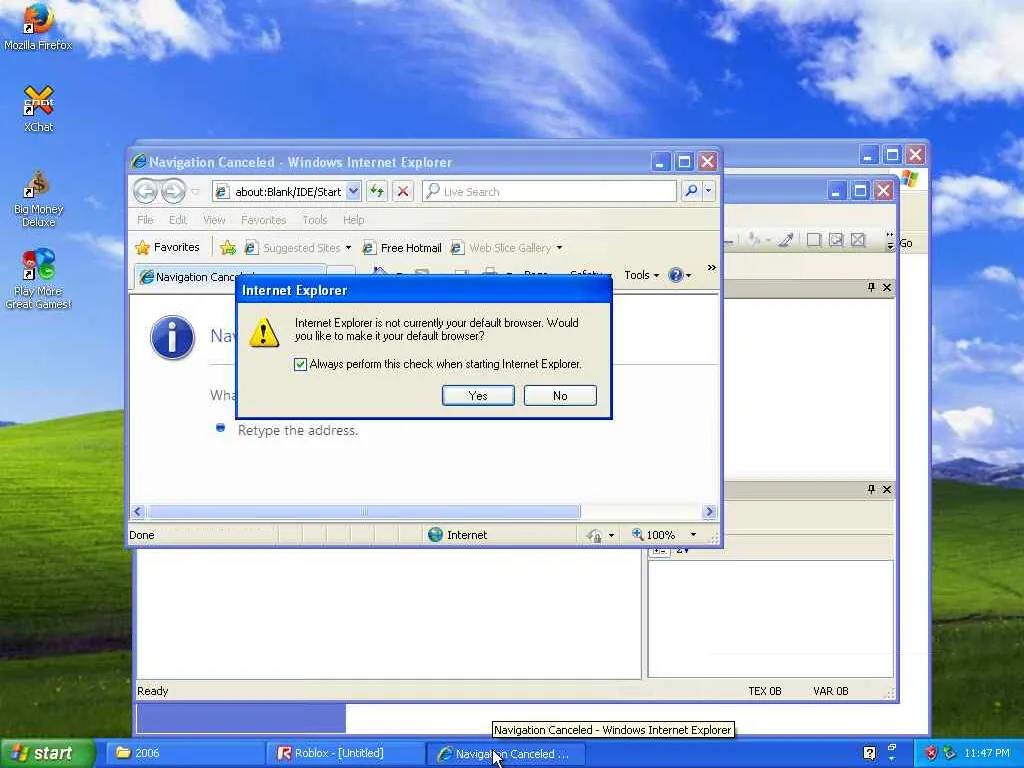Viewport: 1024px width, 768px height.
Task: Uncheck Always perform this check checkbox
Action: (300, 364)
